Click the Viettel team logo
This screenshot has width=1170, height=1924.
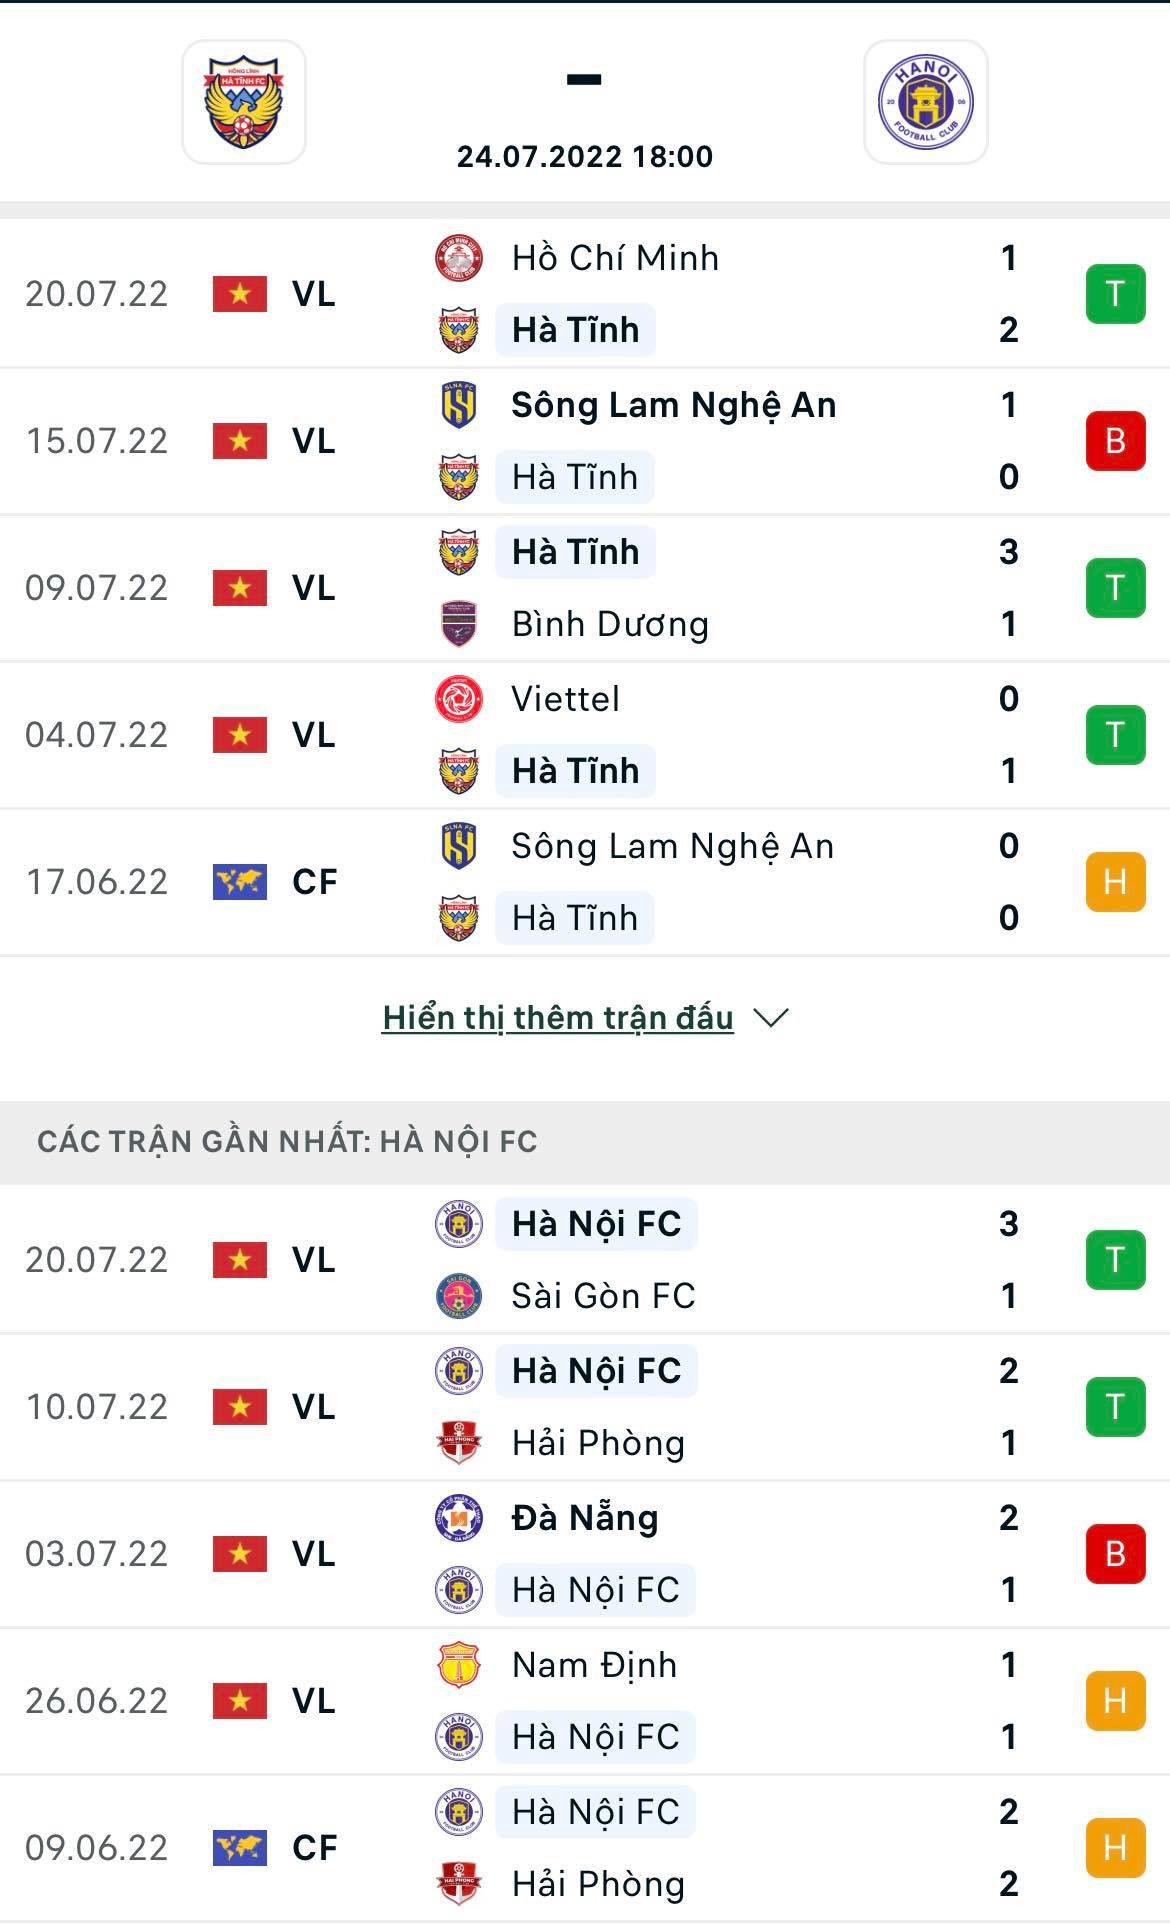459,699
